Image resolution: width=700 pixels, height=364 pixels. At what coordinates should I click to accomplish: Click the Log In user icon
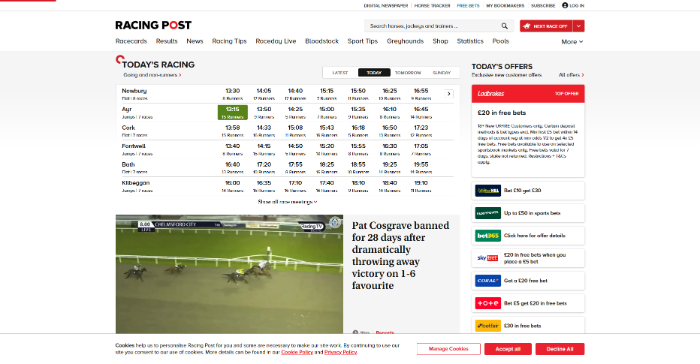point(565,5)
